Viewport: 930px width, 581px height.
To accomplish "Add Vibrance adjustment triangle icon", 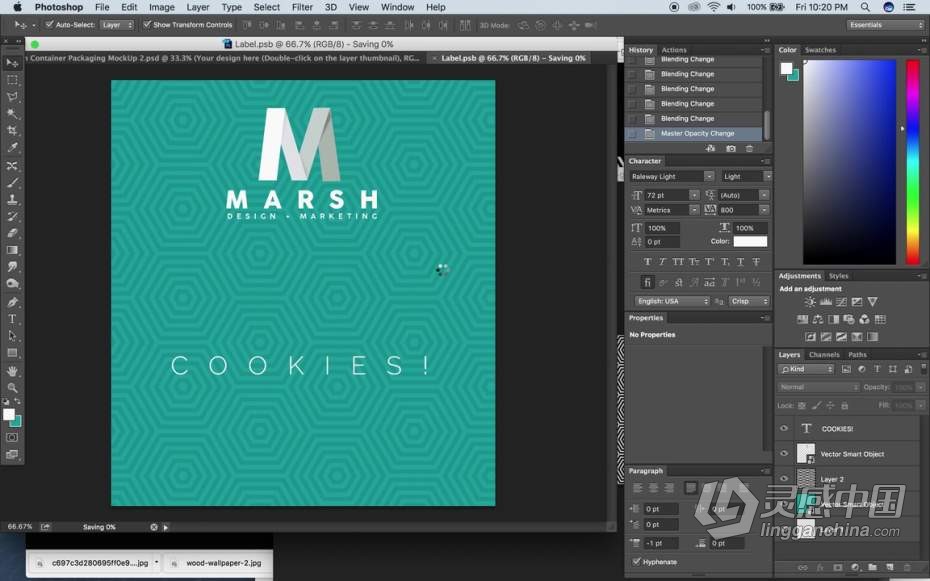I will click(872, 302).
